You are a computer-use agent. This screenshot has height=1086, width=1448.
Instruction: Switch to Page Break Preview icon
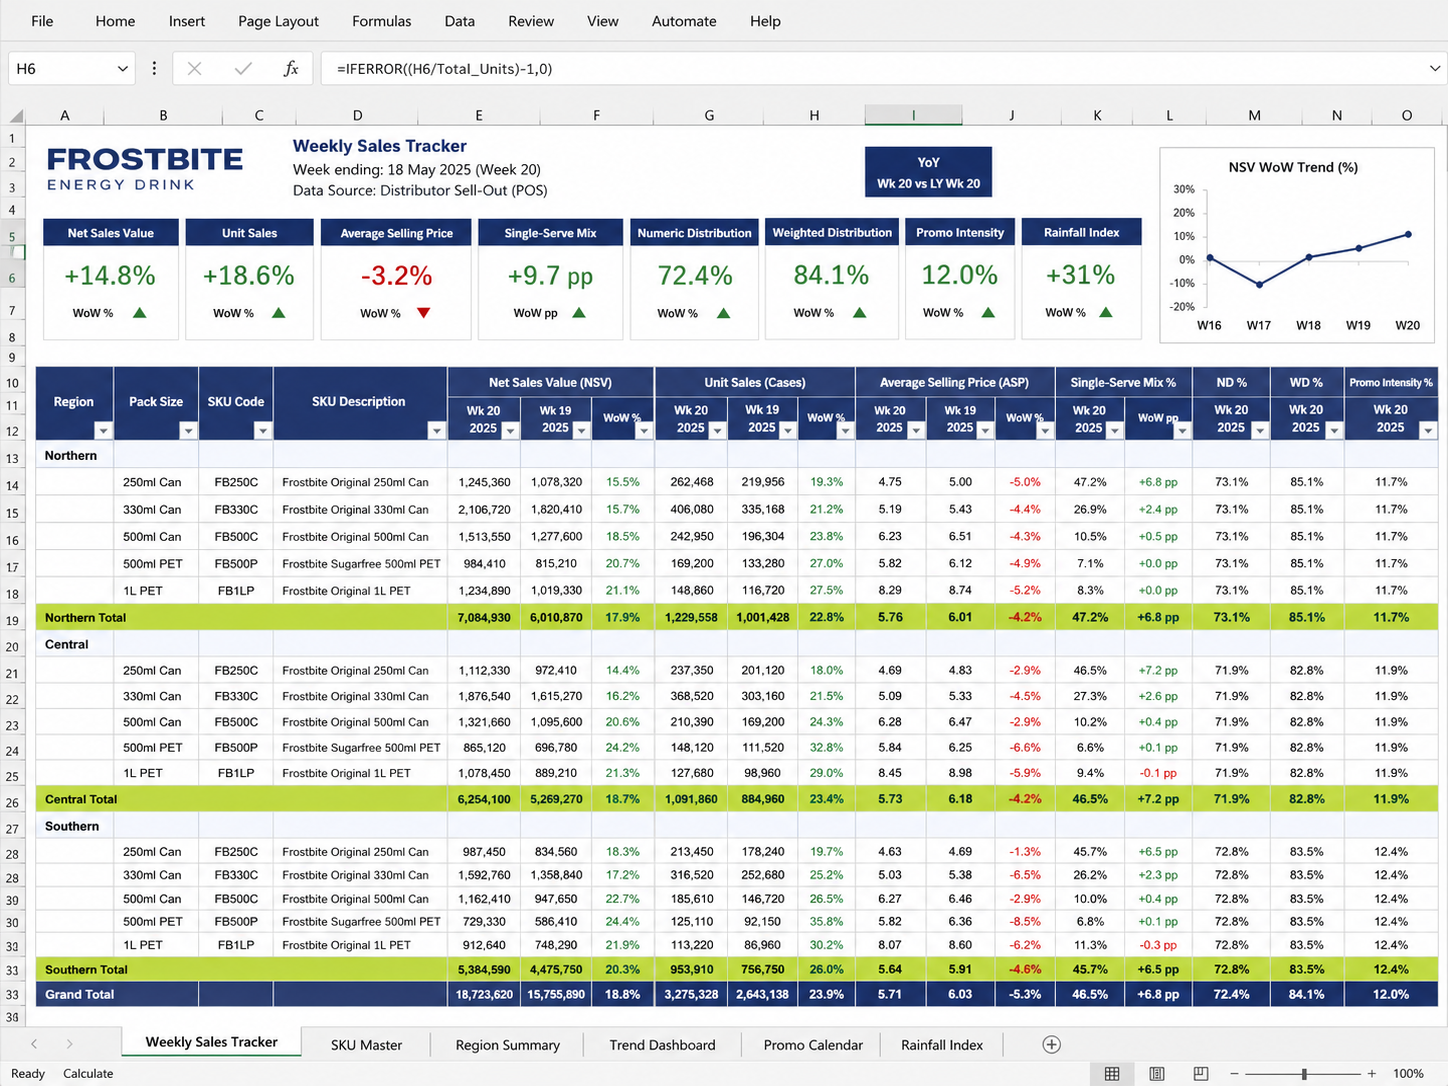[1201, 1074]
